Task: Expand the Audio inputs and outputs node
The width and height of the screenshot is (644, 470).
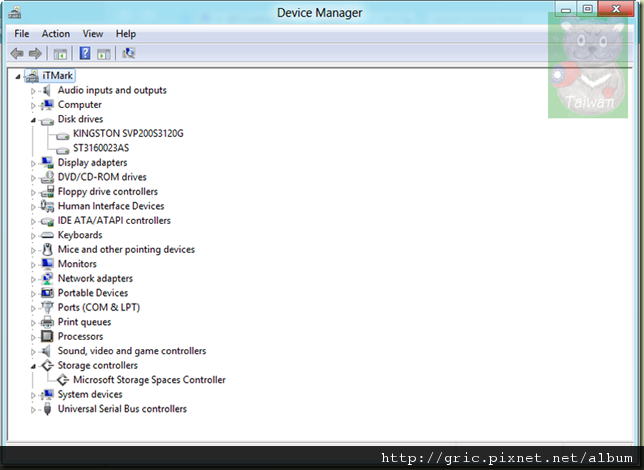Action: pos(33,91)
